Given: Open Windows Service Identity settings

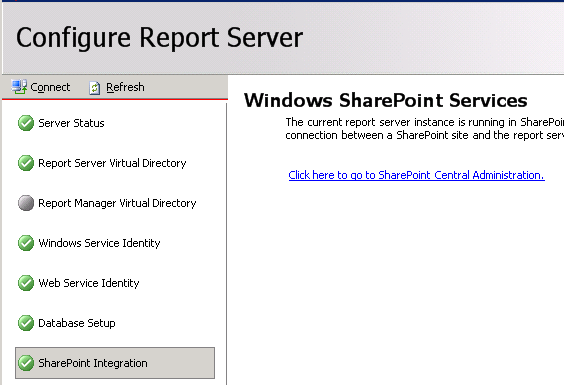Looking at the screenshot, I should [x=99, y=243].
